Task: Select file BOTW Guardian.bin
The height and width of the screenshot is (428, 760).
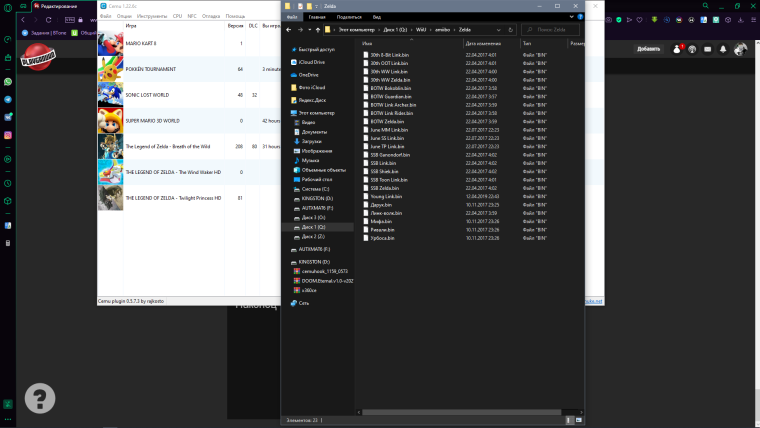Action: click(x=391, y=96)
